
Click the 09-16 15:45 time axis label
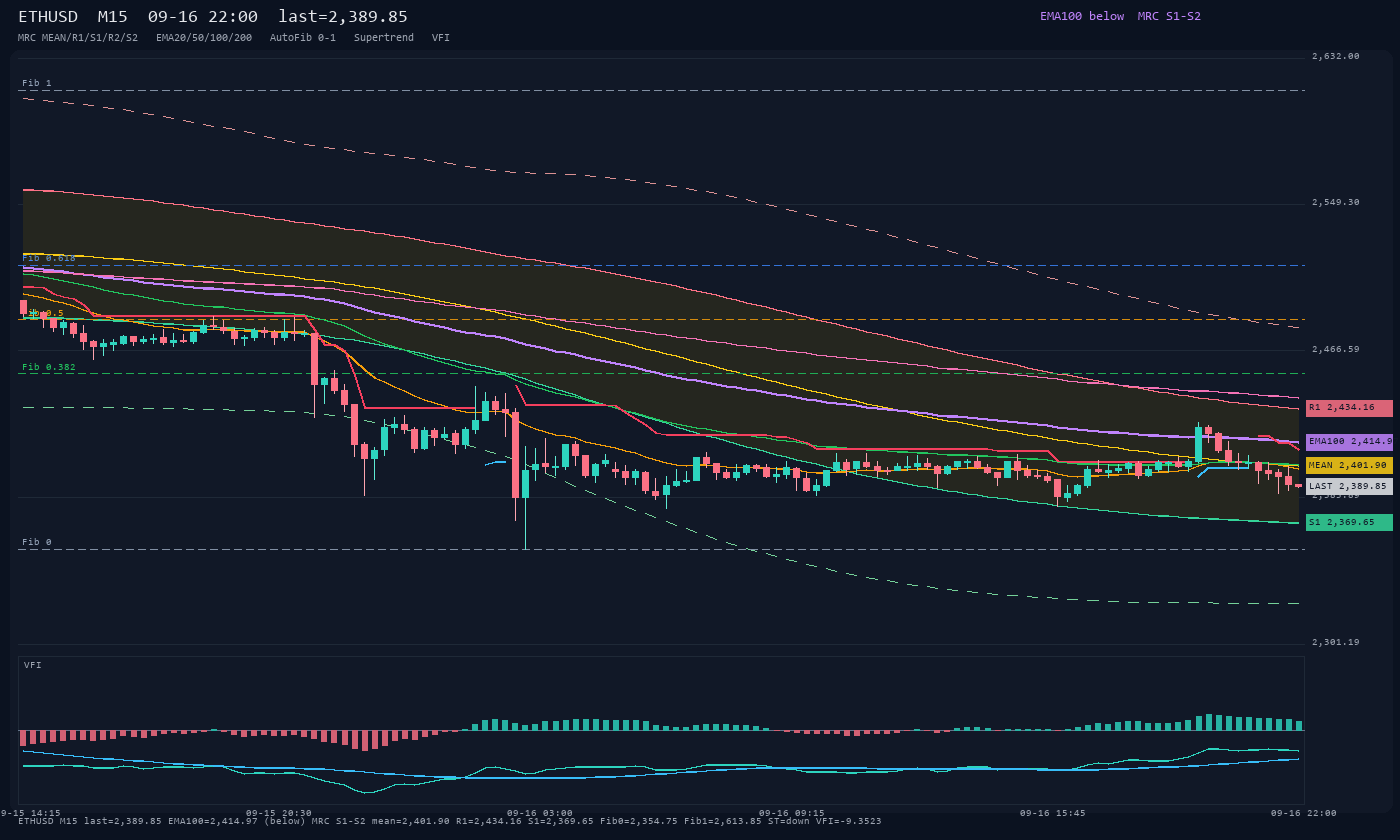point(1052,813)
